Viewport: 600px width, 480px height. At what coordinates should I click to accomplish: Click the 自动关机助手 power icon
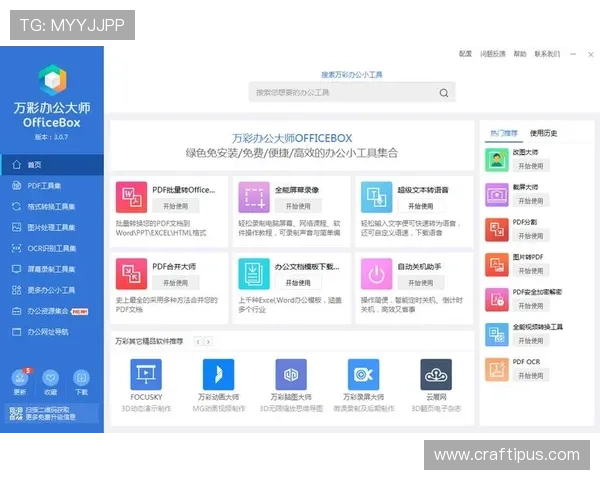(377, 274)
